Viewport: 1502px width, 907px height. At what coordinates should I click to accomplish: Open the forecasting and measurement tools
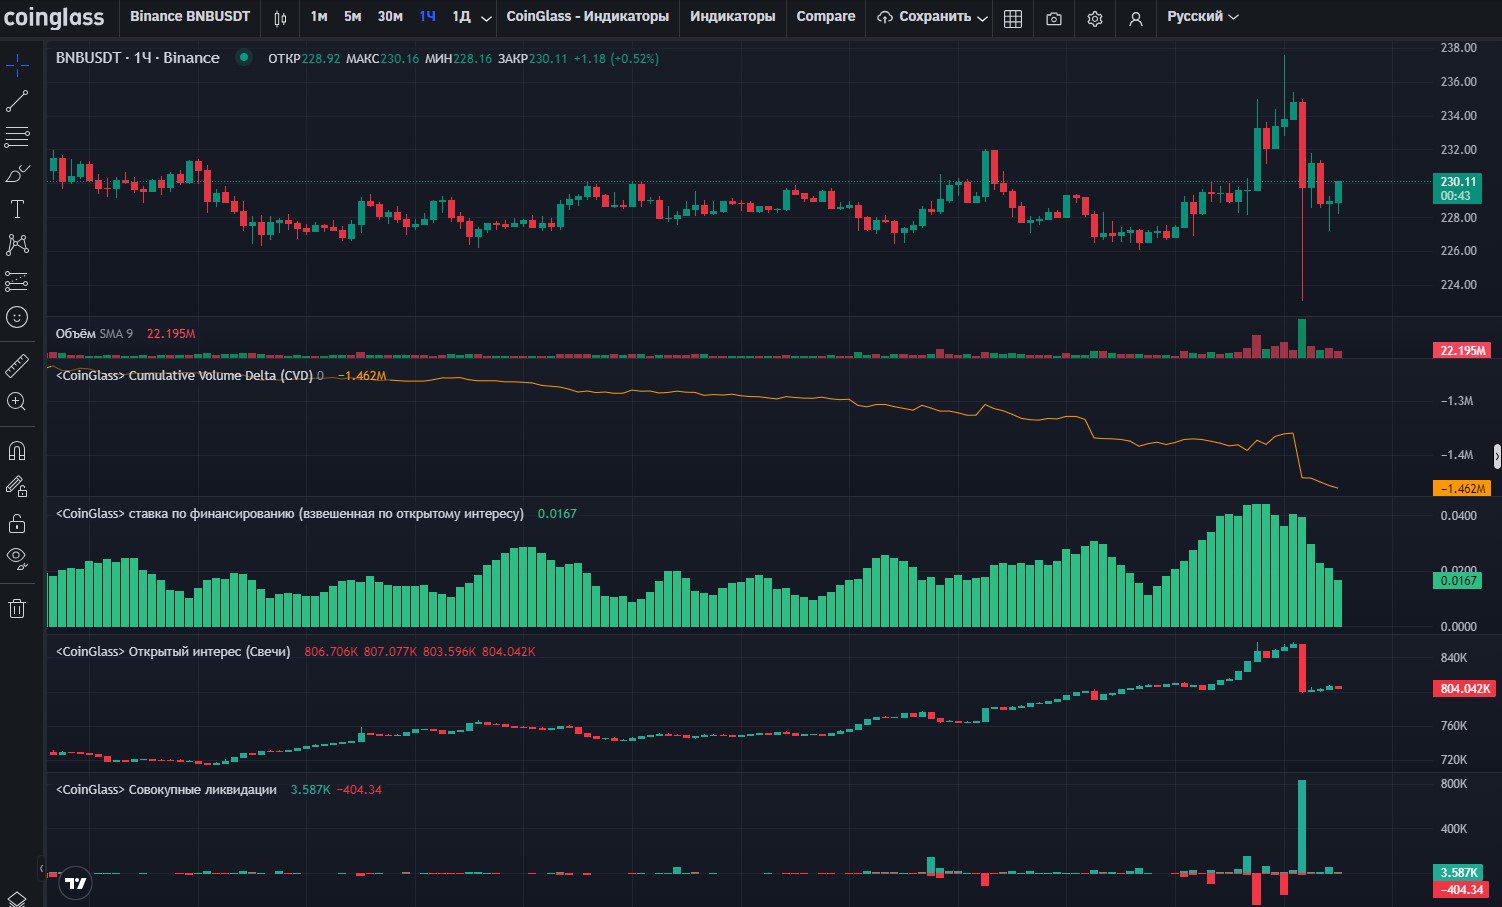(17, 281)
